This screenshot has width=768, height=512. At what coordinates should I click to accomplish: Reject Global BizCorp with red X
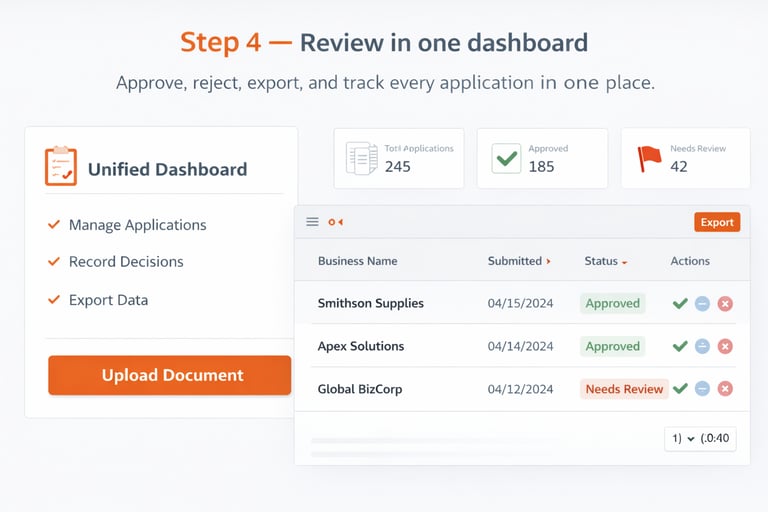(x=725, y=389)
